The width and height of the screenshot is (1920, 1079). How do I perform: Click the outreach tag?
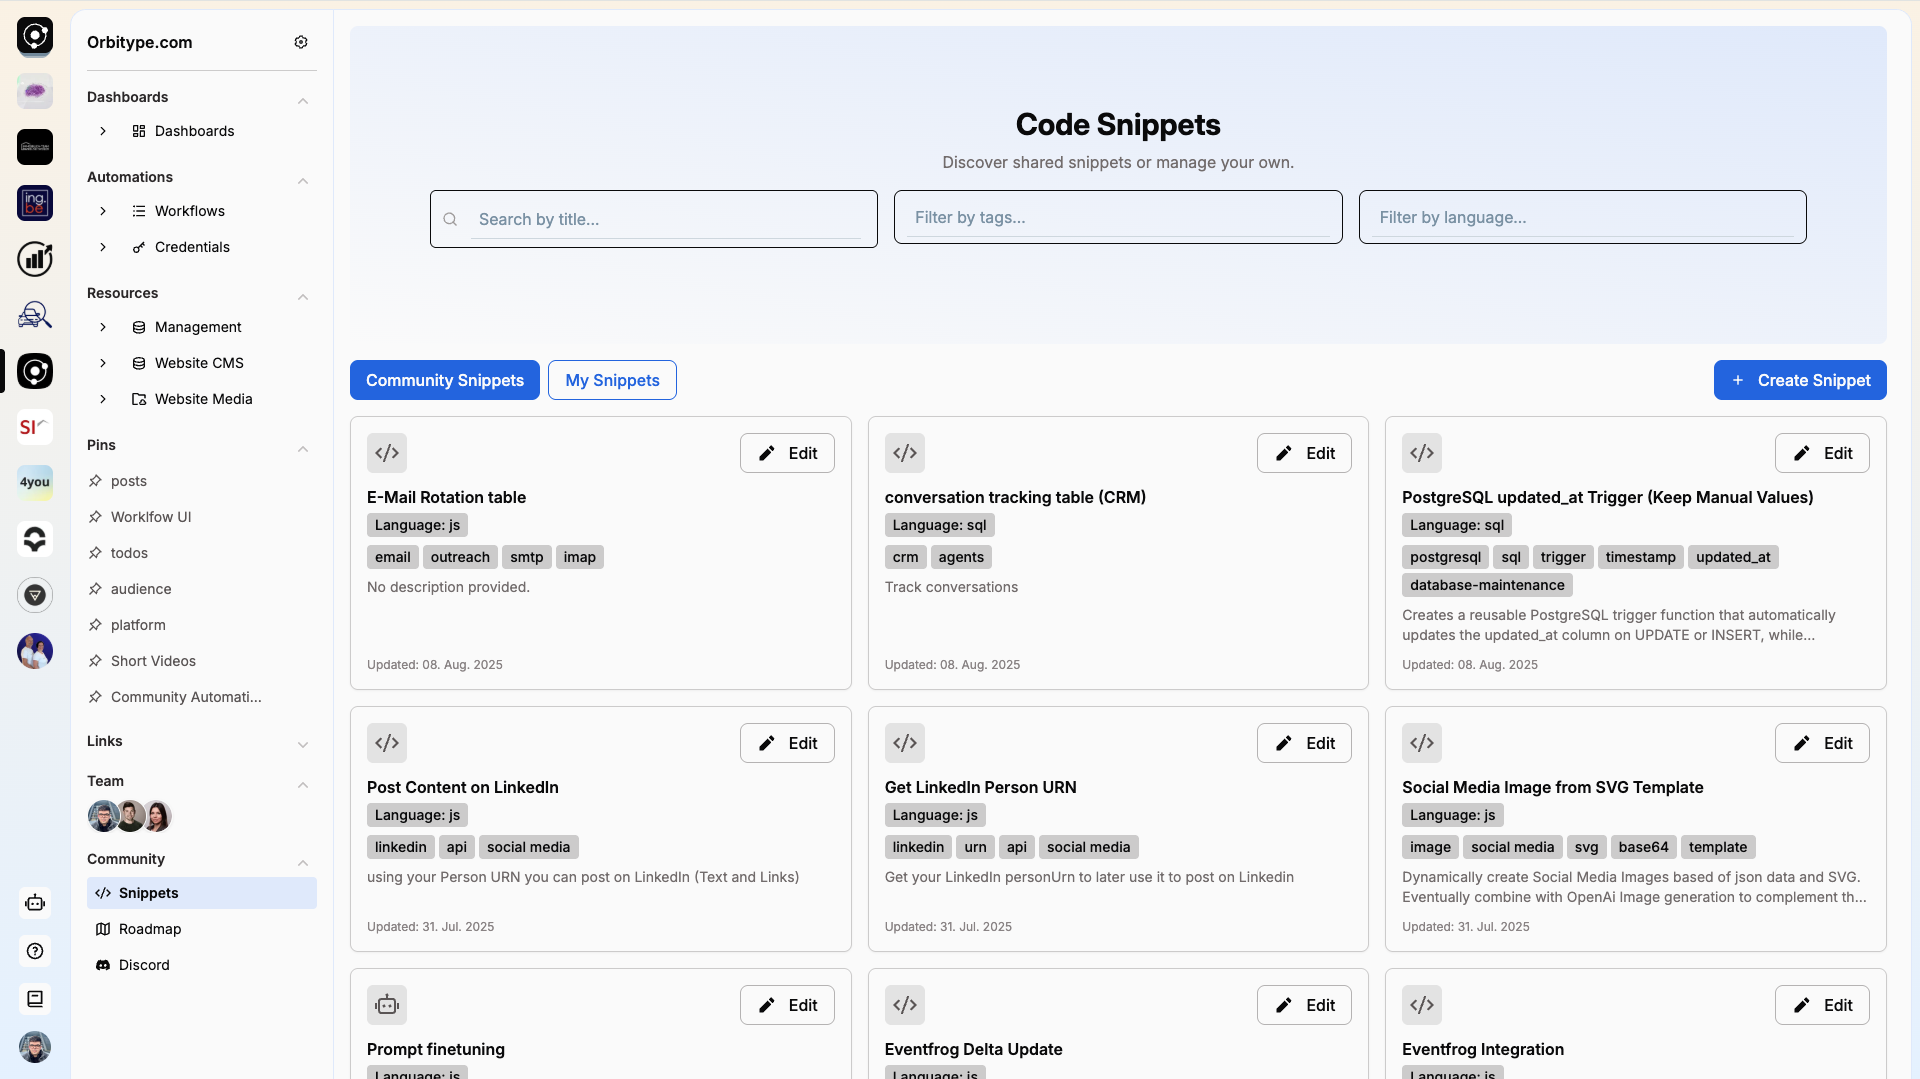460,557
